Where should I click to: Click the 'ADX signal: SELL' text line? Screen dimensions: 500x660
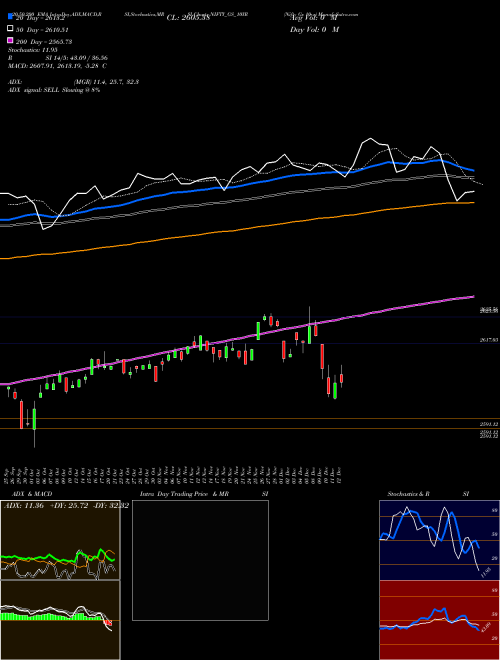click(x=54, y=90)
